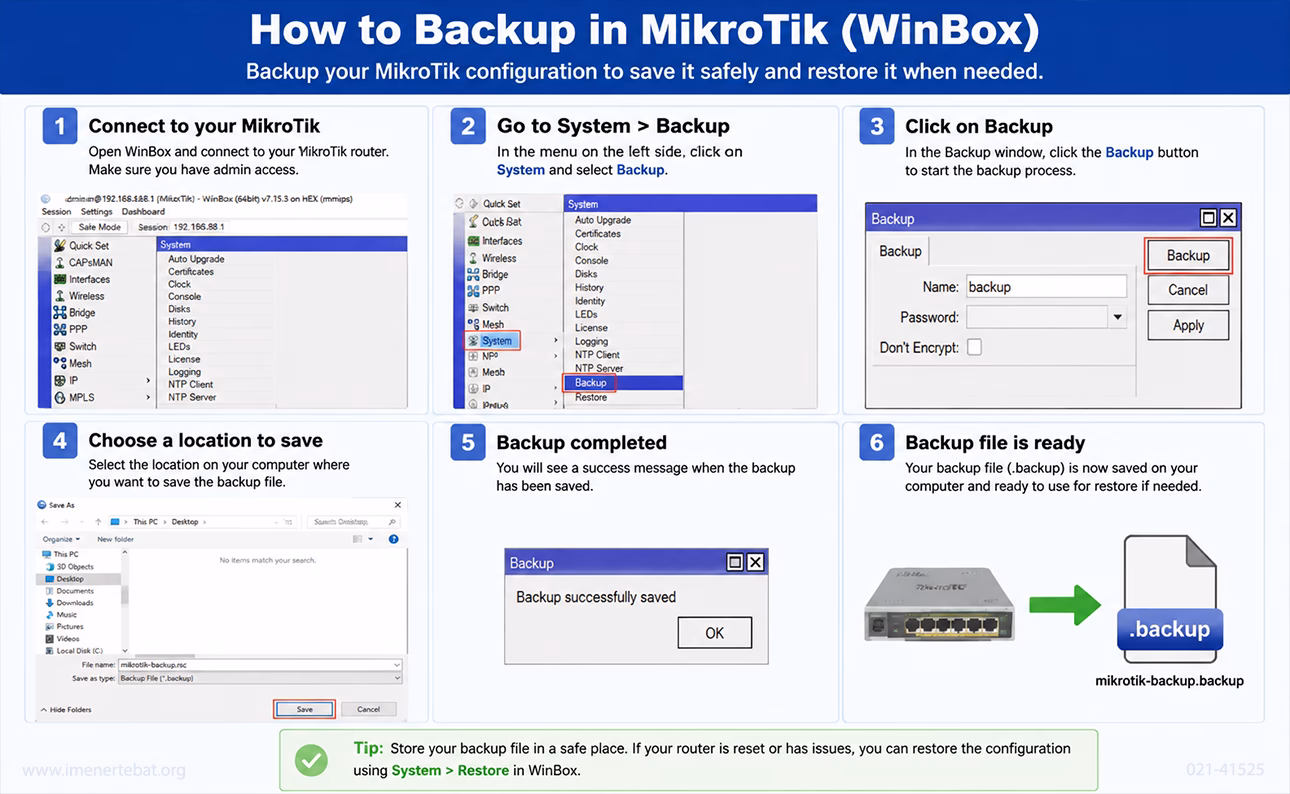1290x794 pixels.
Task: Click License in step 1 System menu
Action: point(184,359)
